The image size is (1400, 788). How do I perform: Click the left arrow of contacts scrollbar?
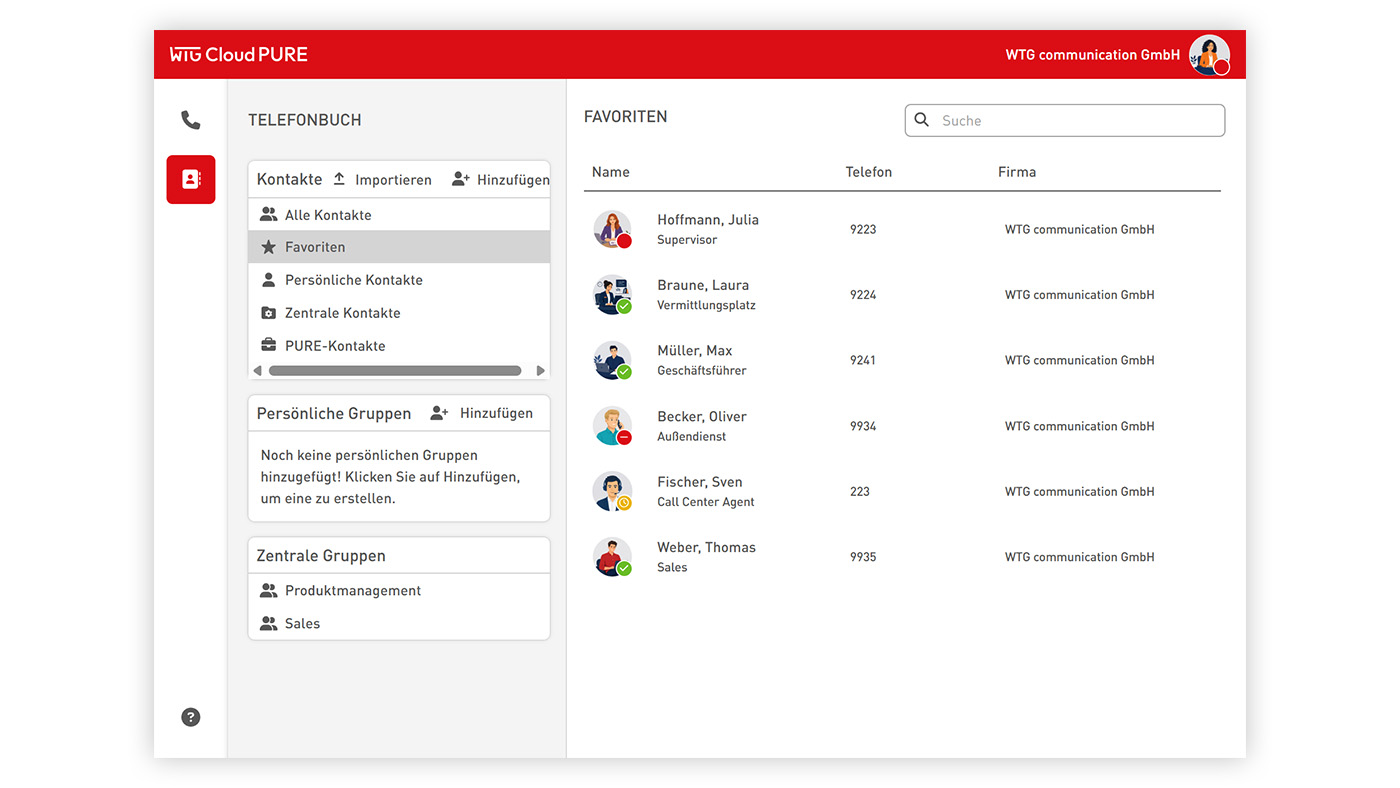point(257,371)
